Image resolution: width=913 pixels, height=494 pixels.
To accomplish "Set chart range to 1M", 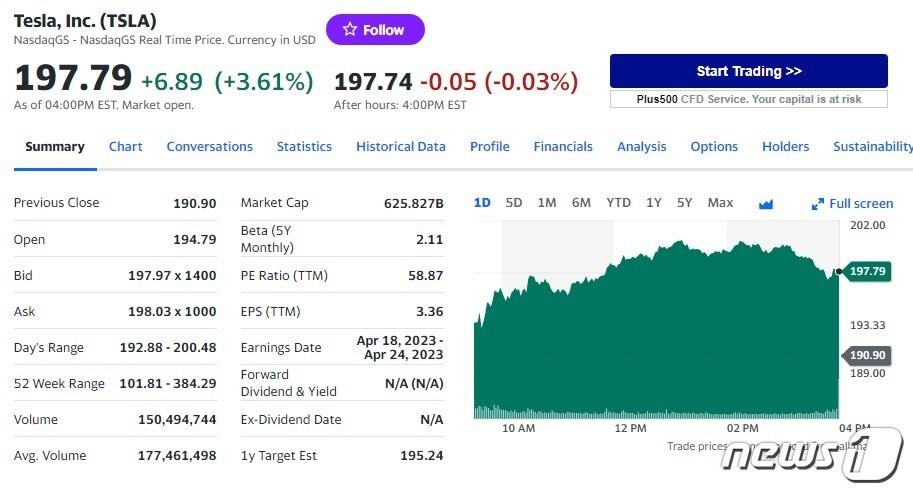I will click(547, 203).
